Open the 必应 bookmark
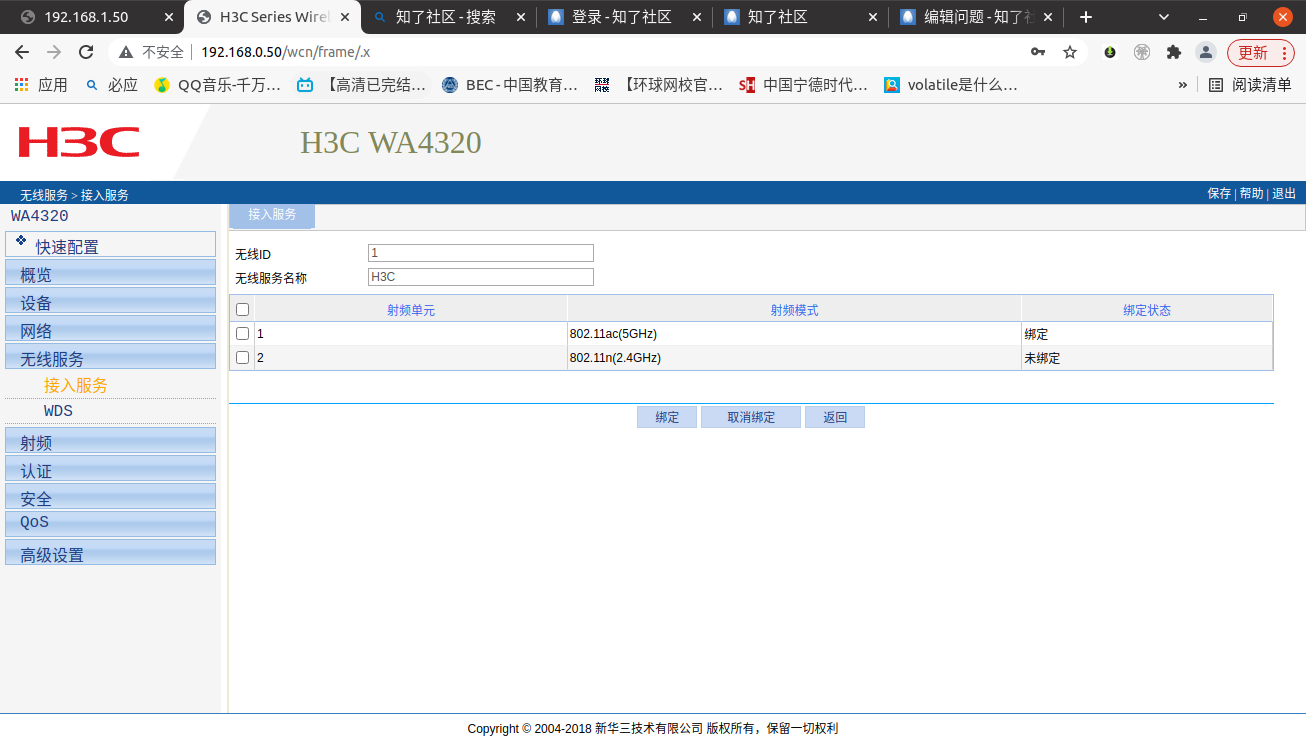 click(112, 85)
